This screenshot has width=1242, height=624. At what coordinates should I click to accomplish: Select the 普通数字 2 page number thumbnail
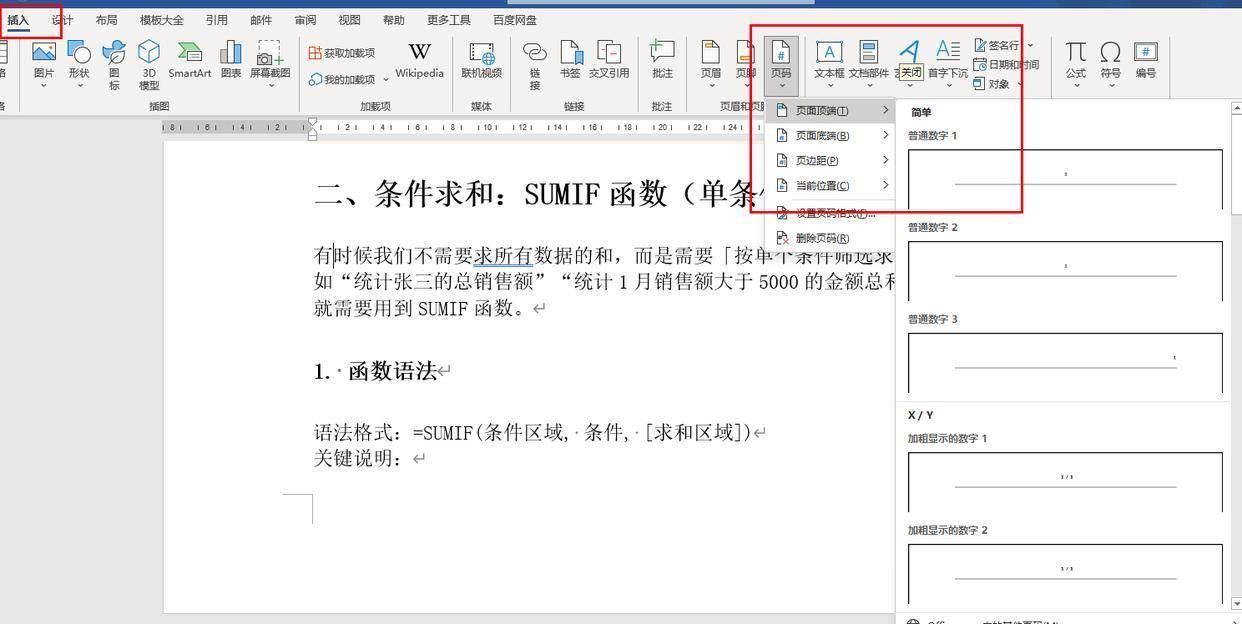[1065, 270]
